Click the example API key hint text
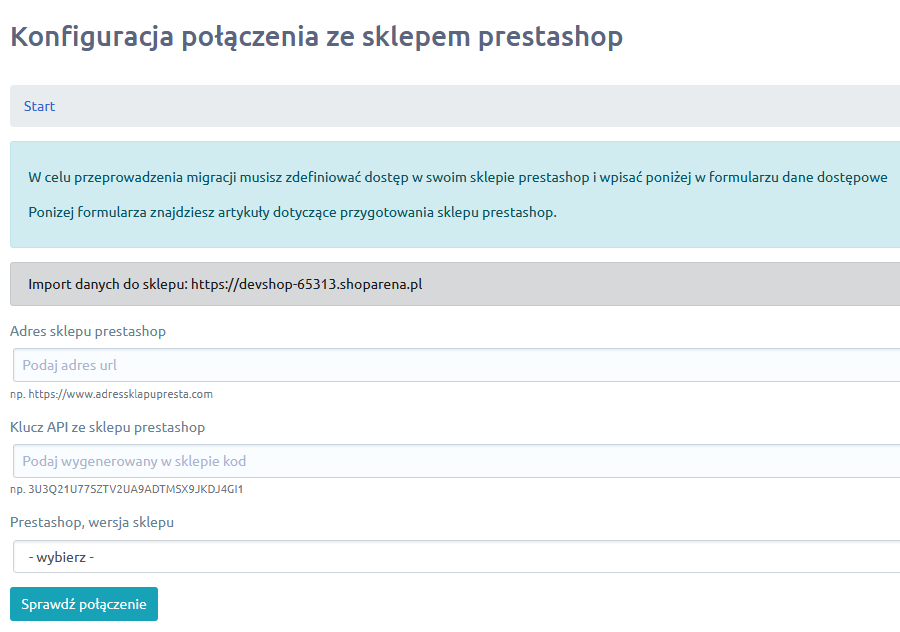This screenshot has height=632, width=900. [x=135, y=490]
